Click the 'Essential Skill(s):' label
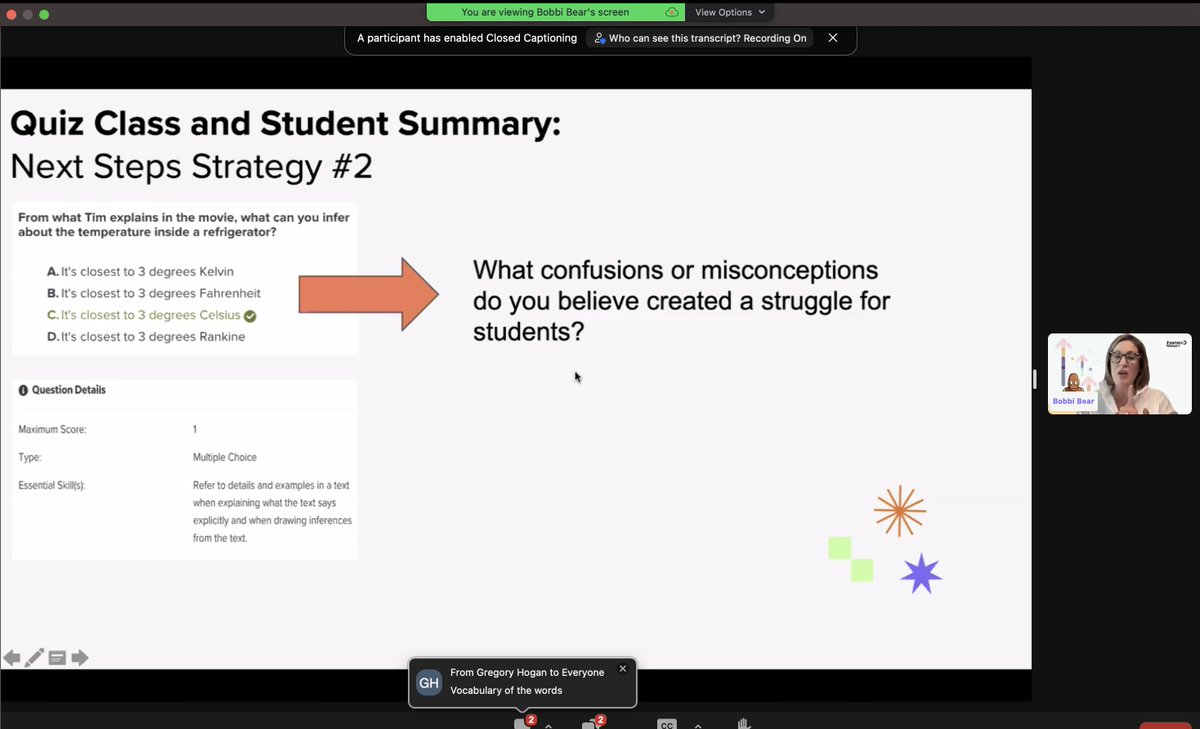This screenshot has height=729, width=1200. (x=52, y=486)
